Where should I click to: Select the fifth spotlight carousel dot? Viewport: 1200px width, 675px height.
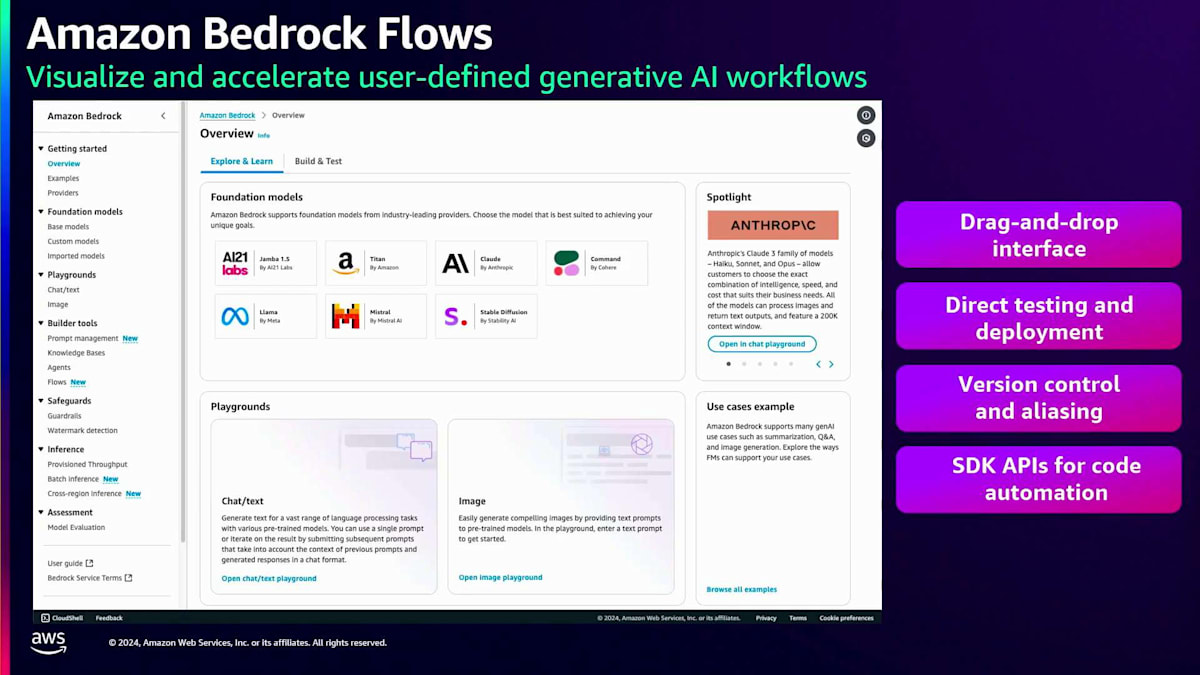coord(790,364)
